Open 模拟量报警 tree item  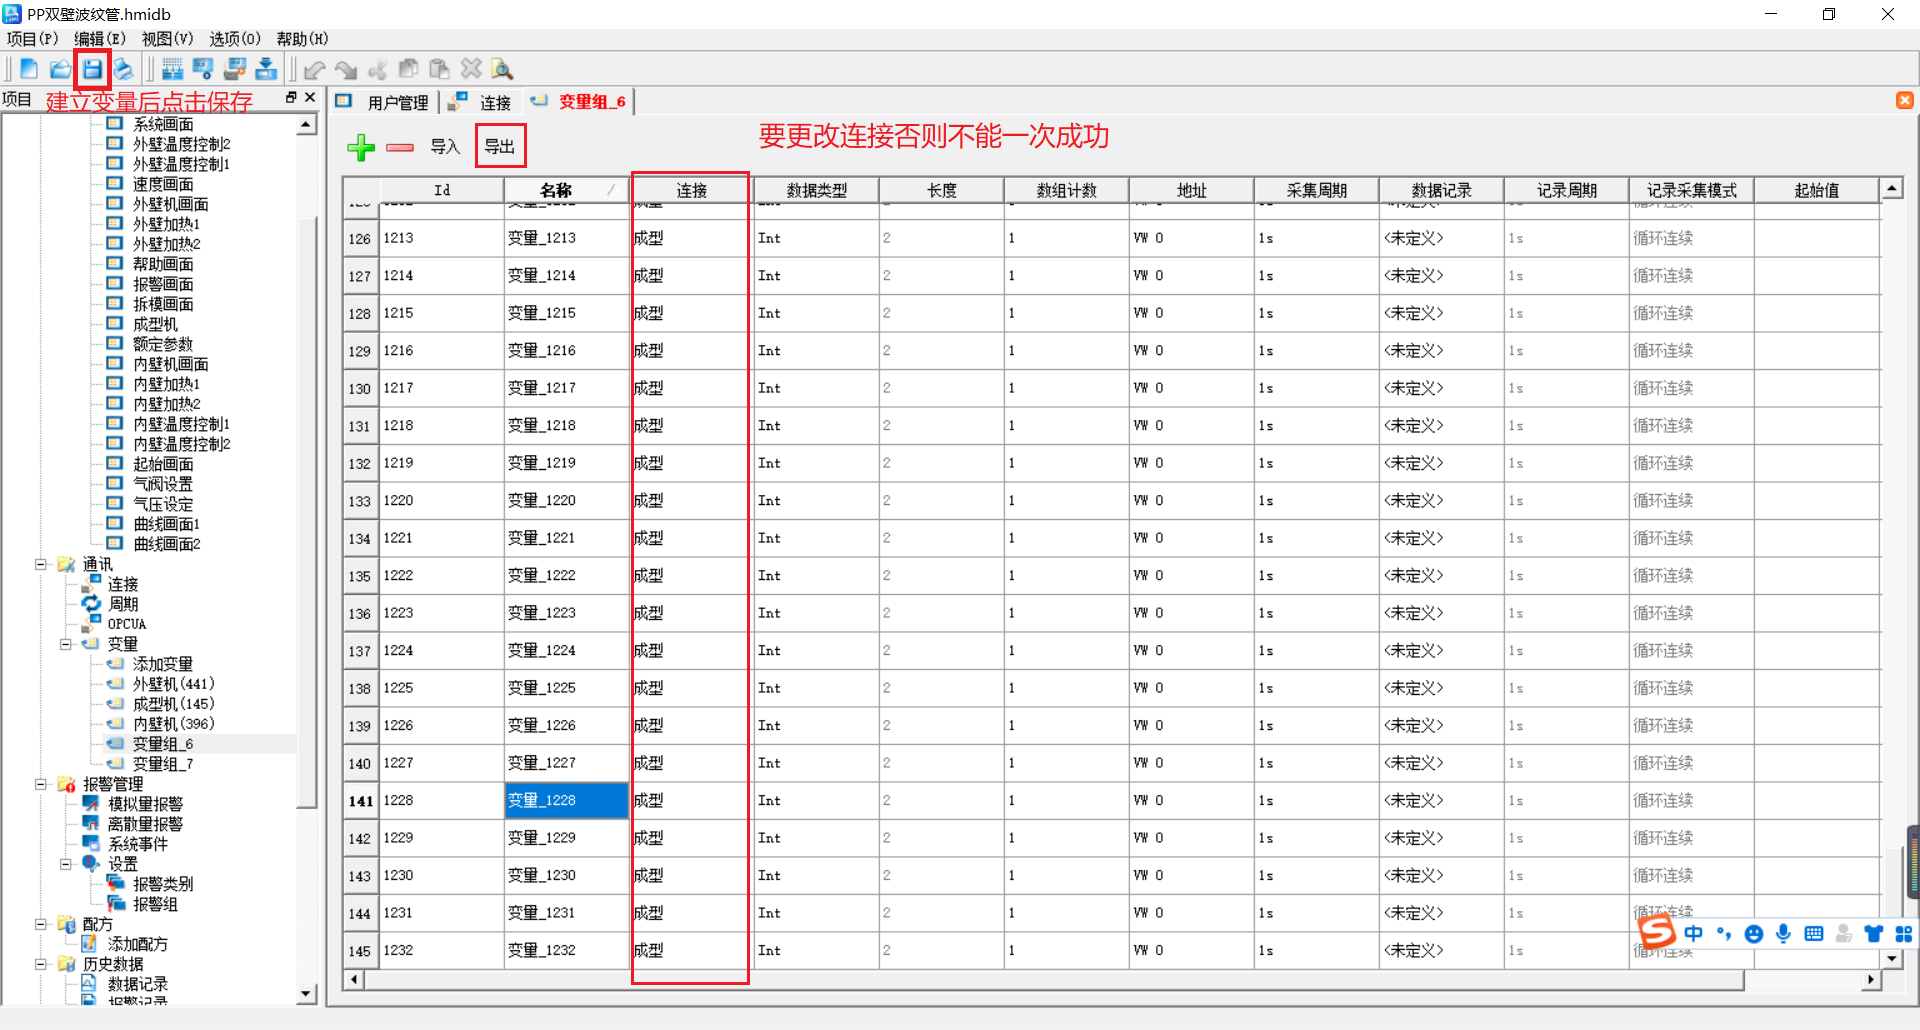145,804
